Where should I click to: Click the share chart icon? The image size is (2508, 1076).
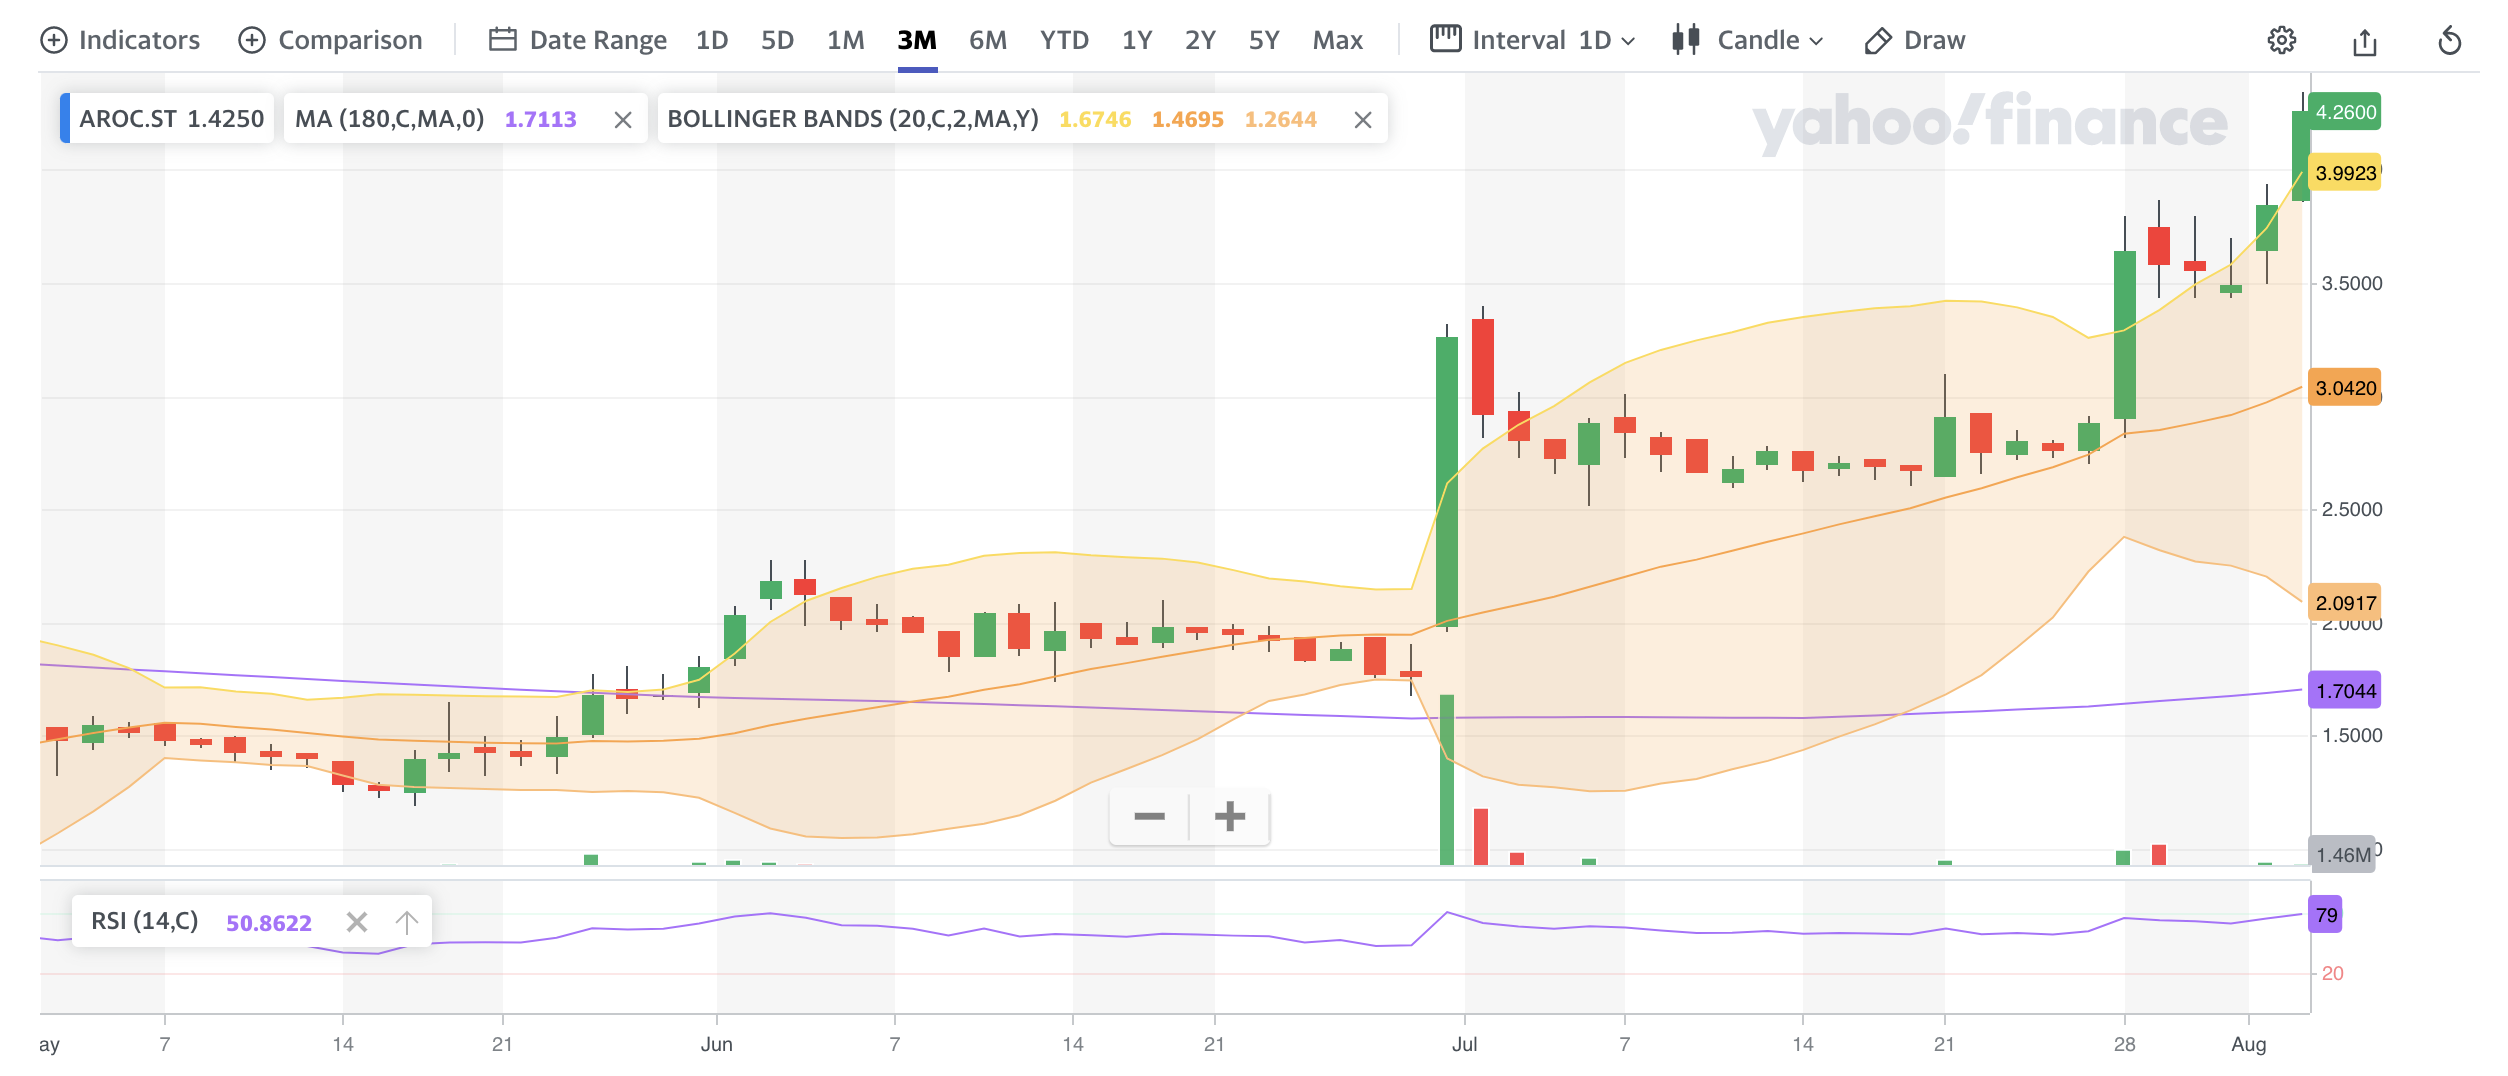2364,41
